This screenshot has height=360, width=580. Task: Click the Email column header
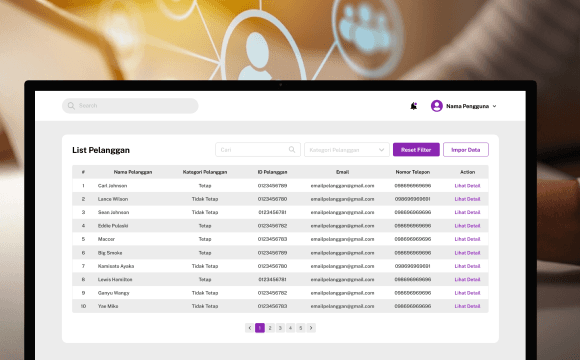coord(343,172)
